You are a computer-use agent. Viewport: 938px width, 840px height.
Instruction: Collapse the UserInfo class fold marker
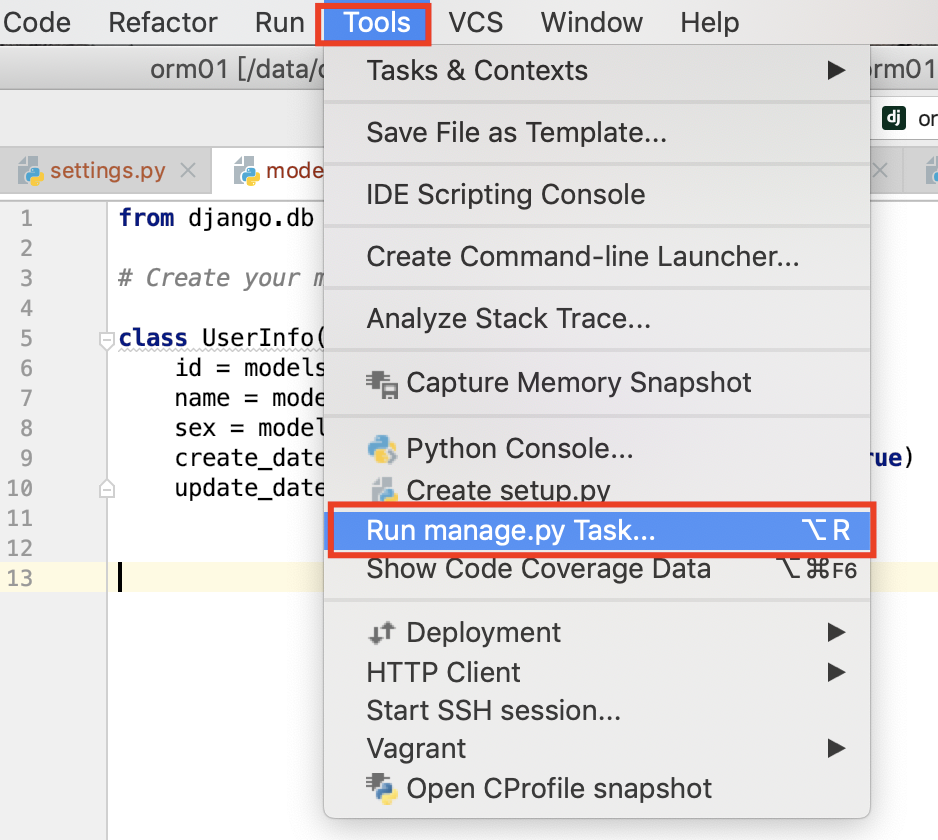107,339
